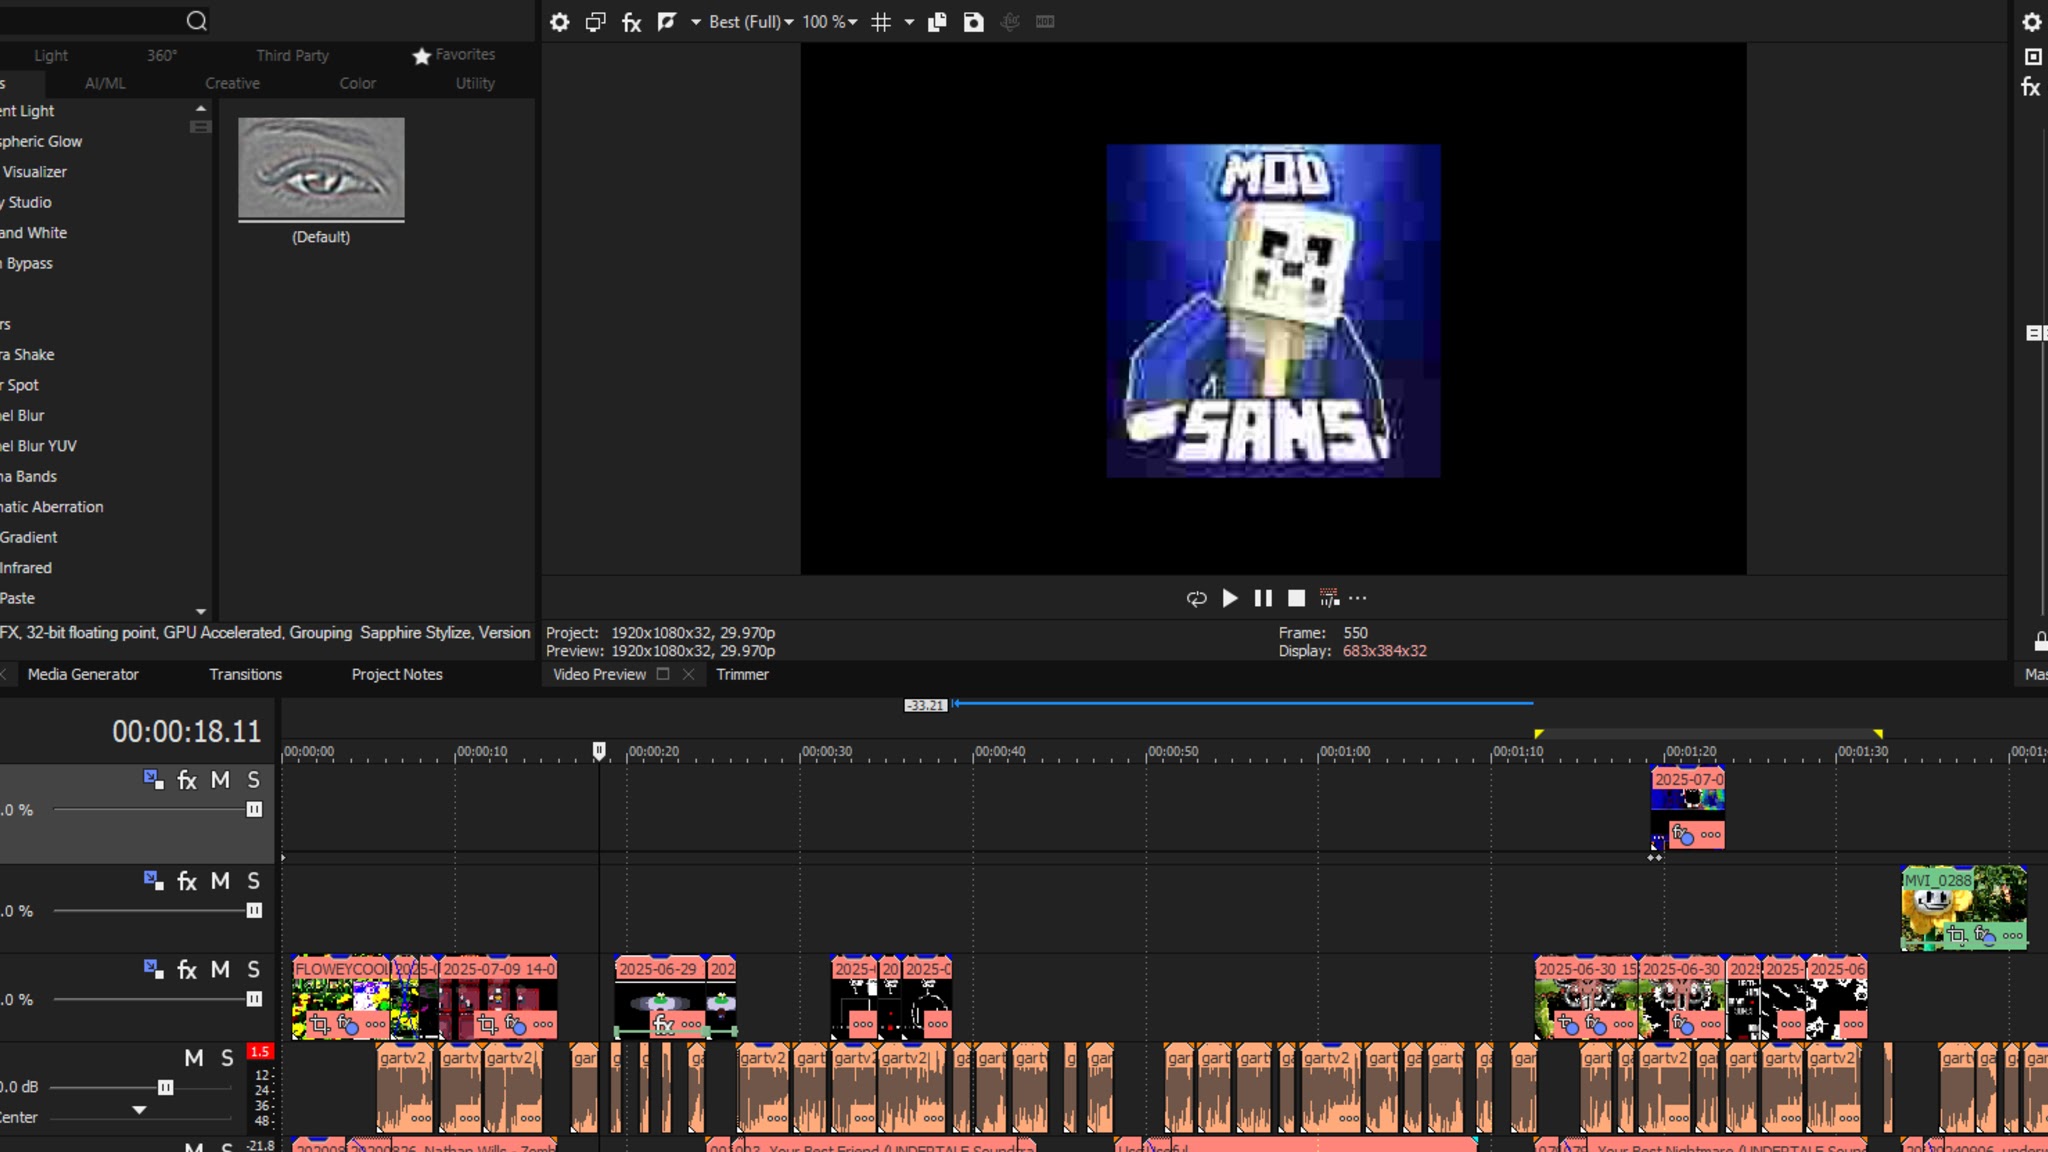Click preview on external monitor icon
The width and height of the screenshot is (2048, 1152).
(595, 22)
